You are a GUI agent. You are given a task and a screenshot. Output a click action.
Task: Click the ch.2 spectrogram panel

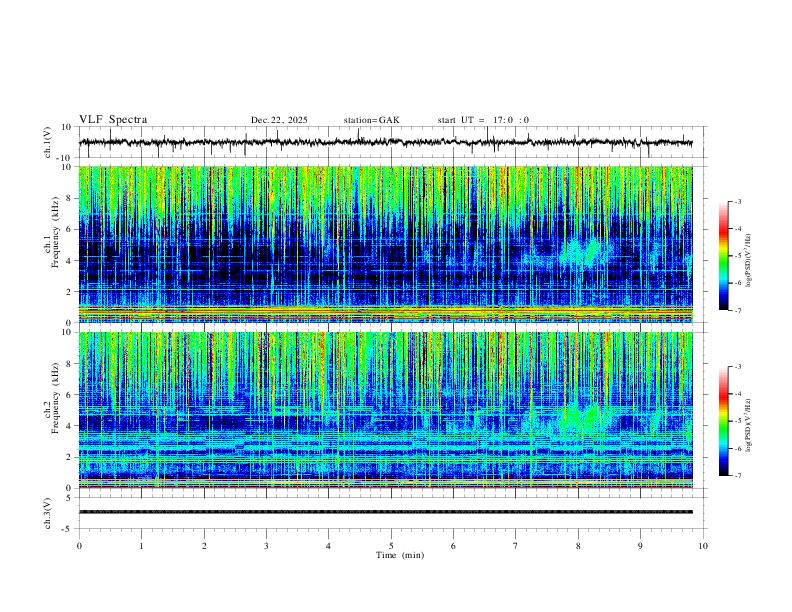pos(385,410)
